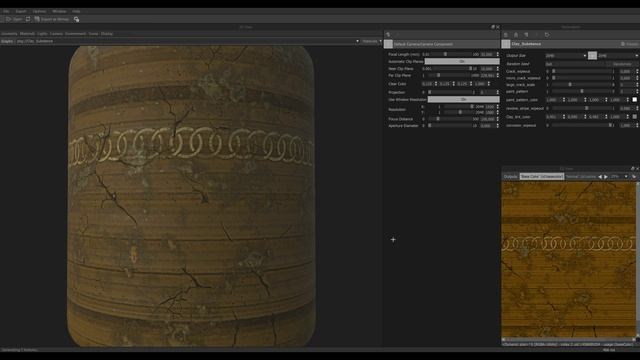Open the Clay_tint_color swatch

click(x=635, y=117)
